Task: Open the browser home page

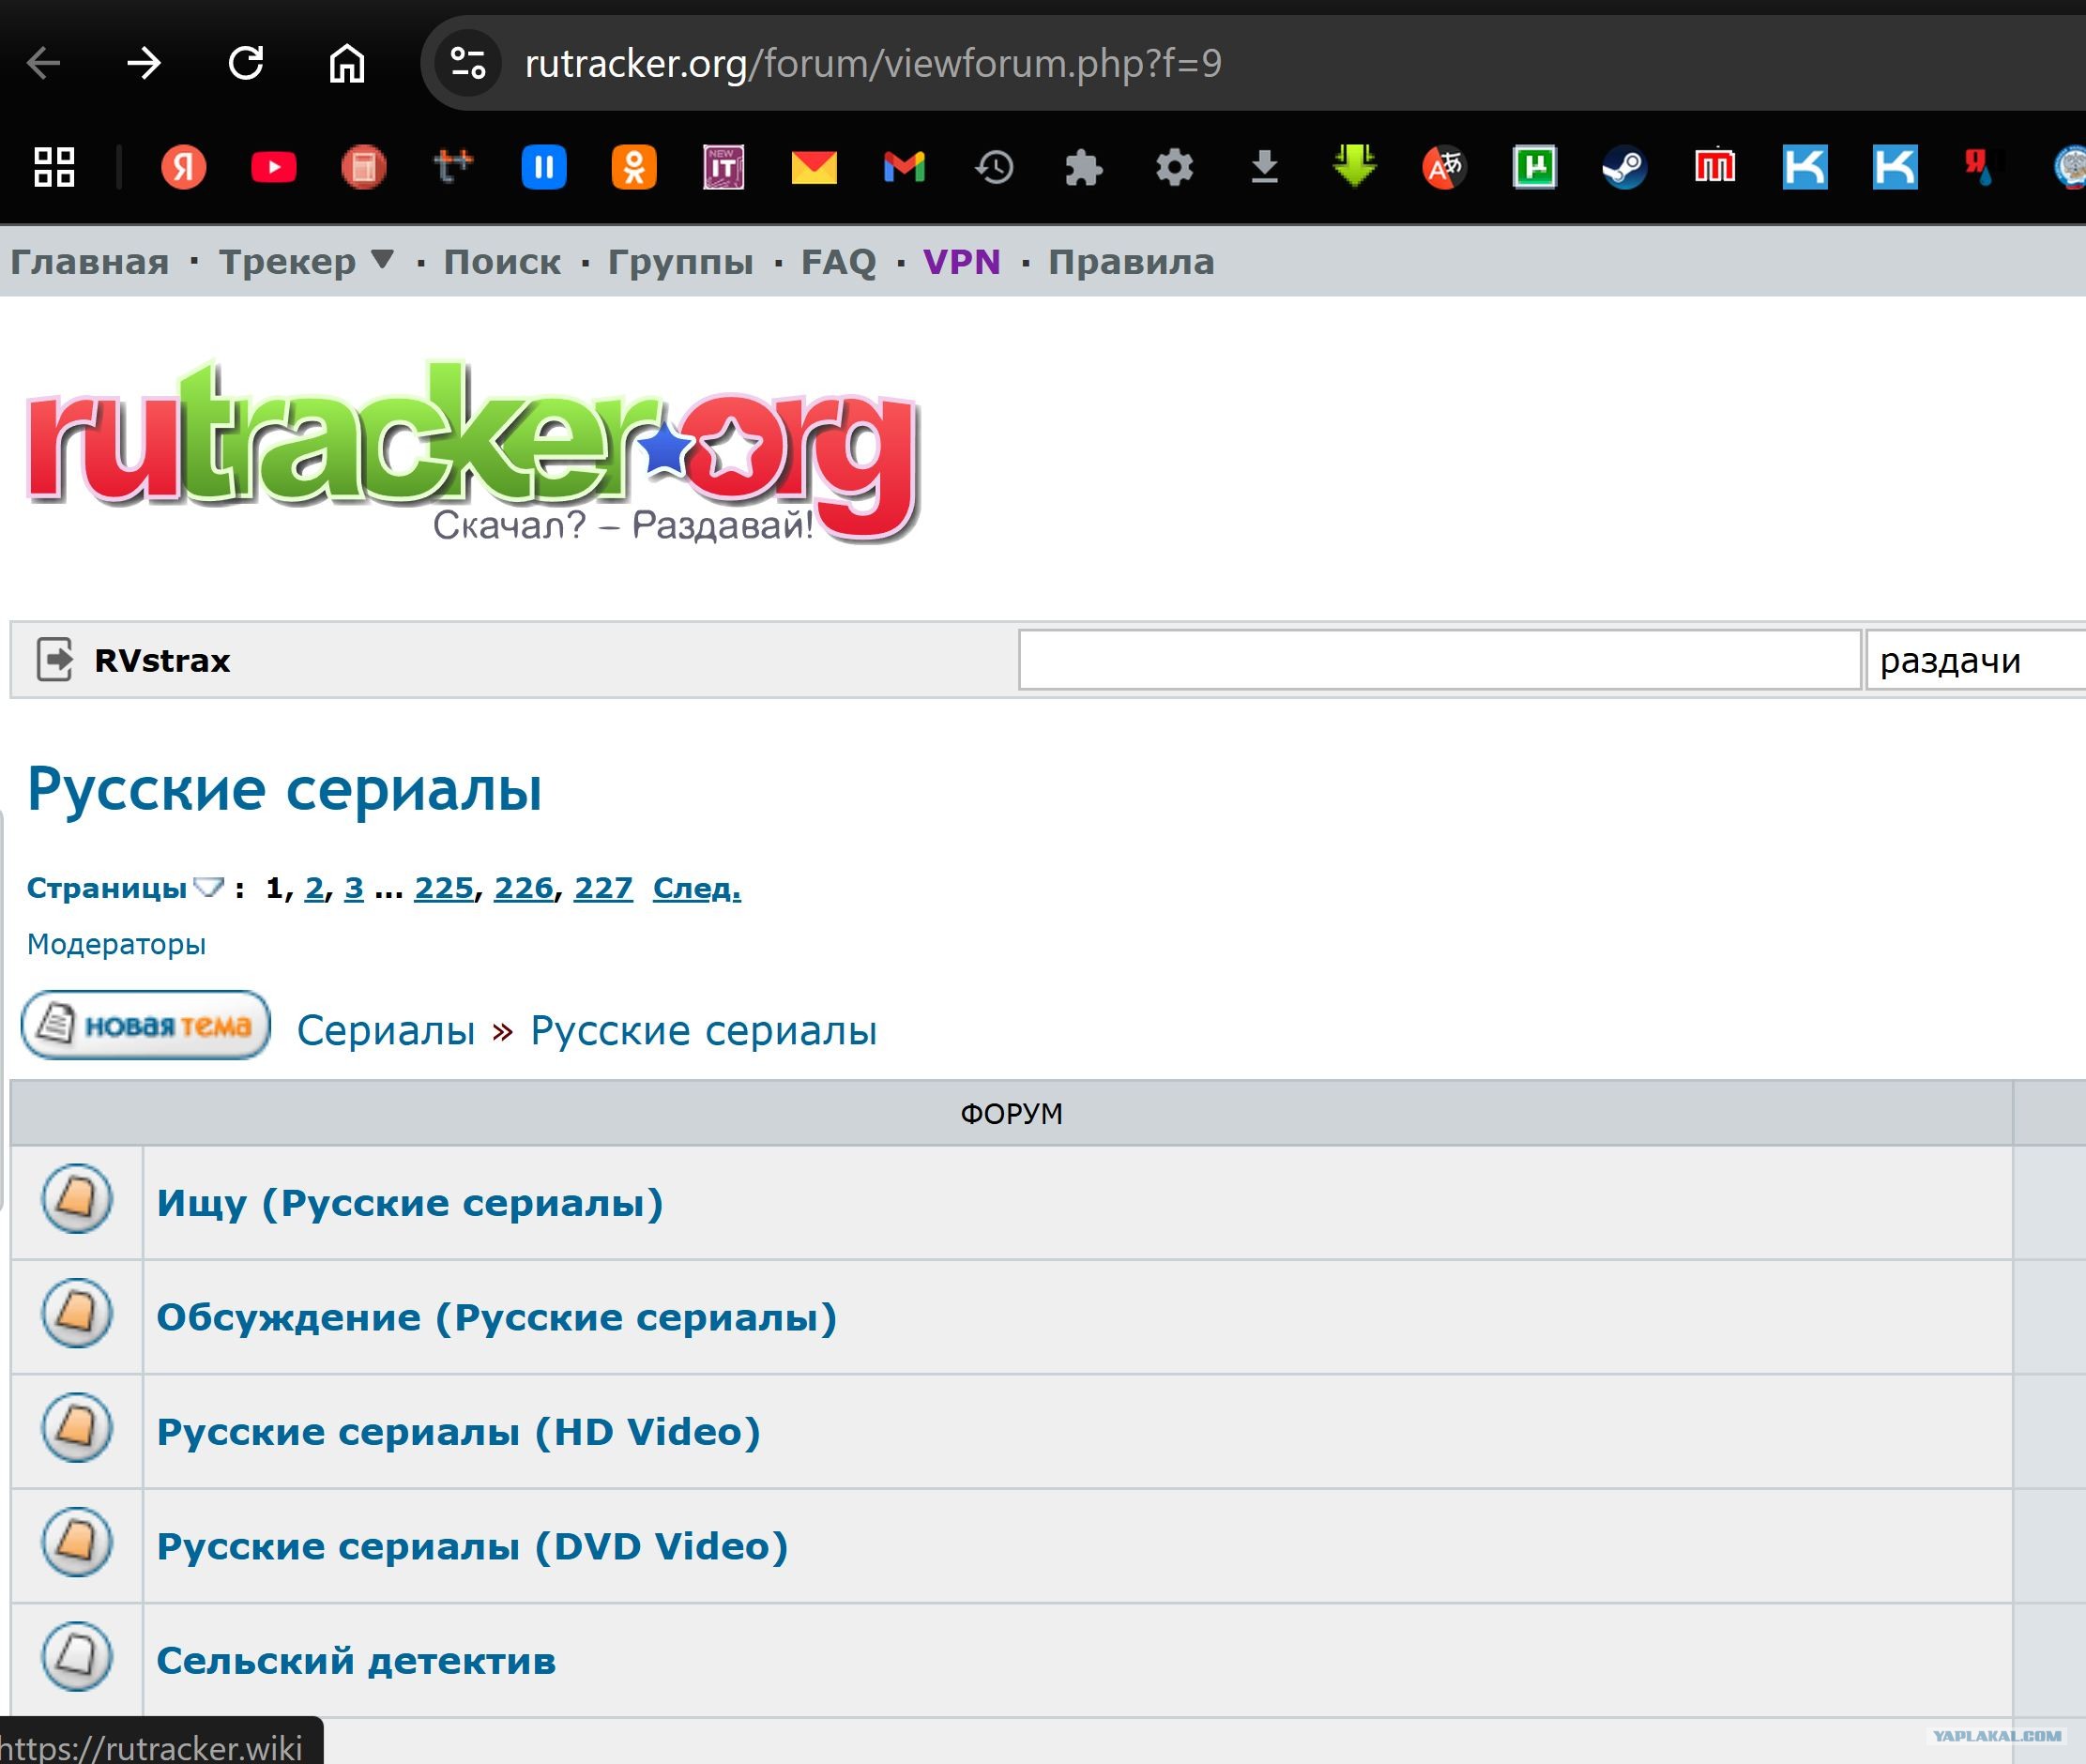Action: pyautogui.click(x=347, y=64)
